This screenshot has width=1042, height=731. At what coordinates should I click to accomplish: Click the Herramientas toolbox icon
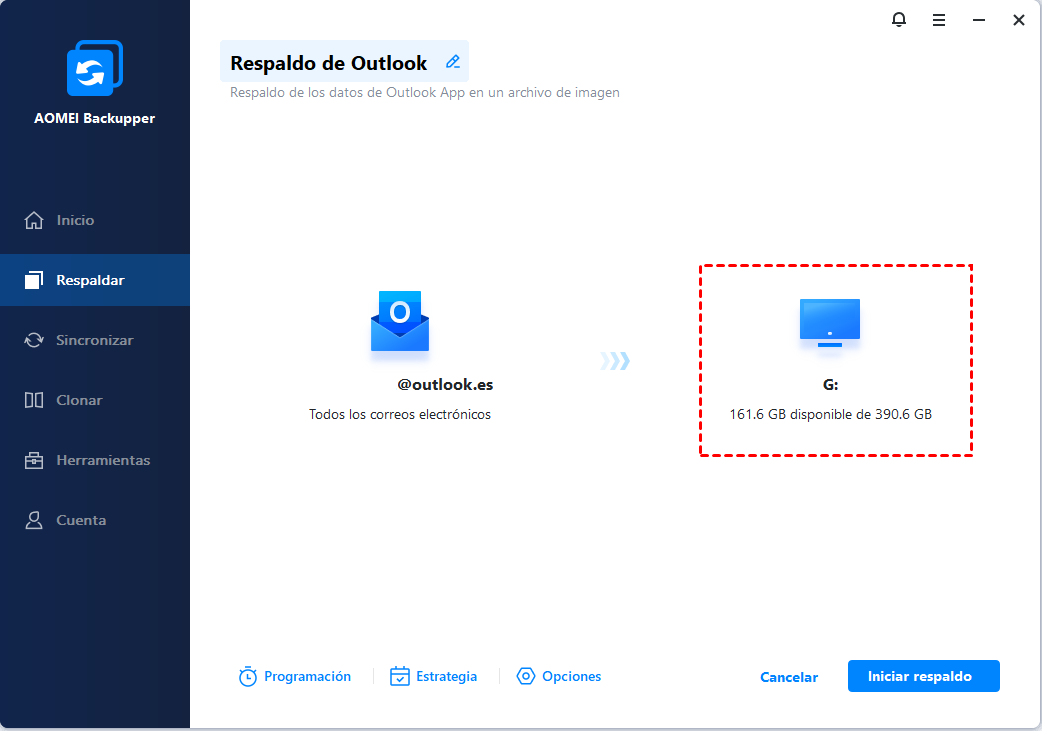tap(34, 460)
